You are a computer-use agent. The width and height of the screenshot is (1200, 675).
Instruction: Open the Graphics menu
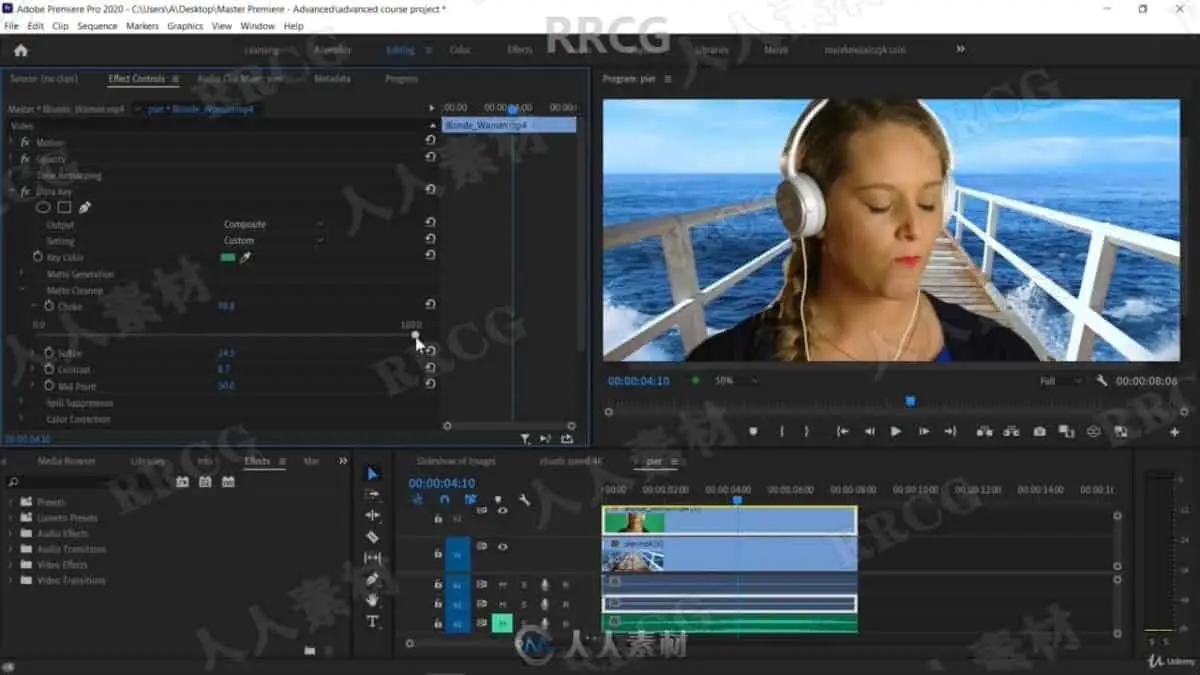[x=185, y=26]
